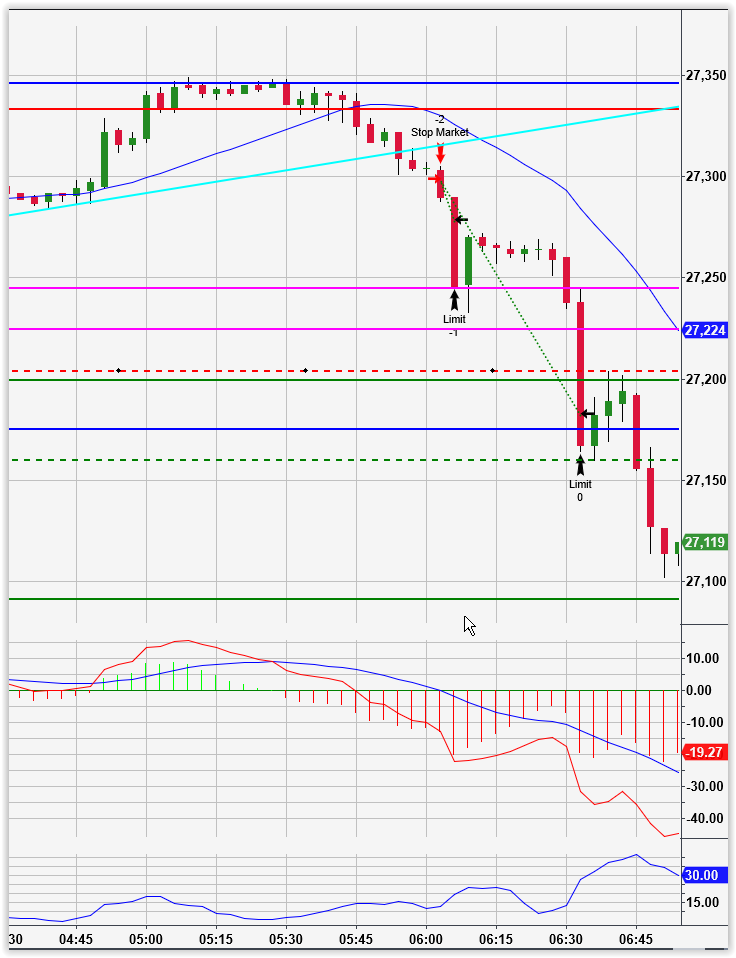Click the green 27,119 current price marker
The width and height of the screenshot is (736, 958).
(x=705, y=542)
